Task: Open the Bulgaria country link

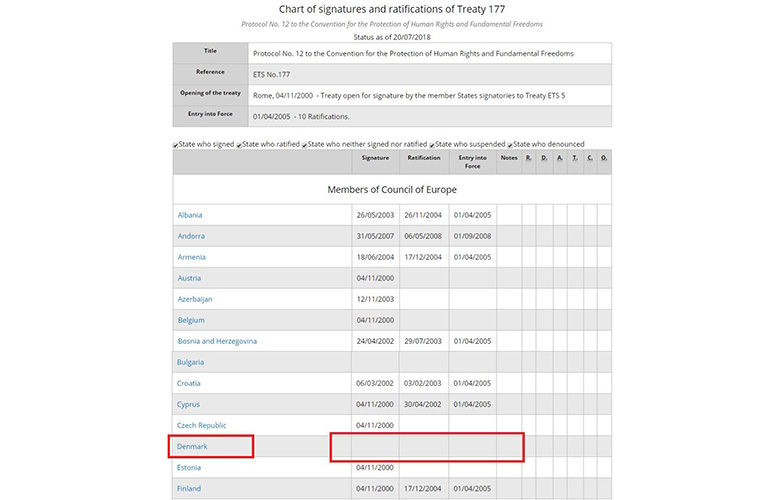Action: (x=191, y=362)
